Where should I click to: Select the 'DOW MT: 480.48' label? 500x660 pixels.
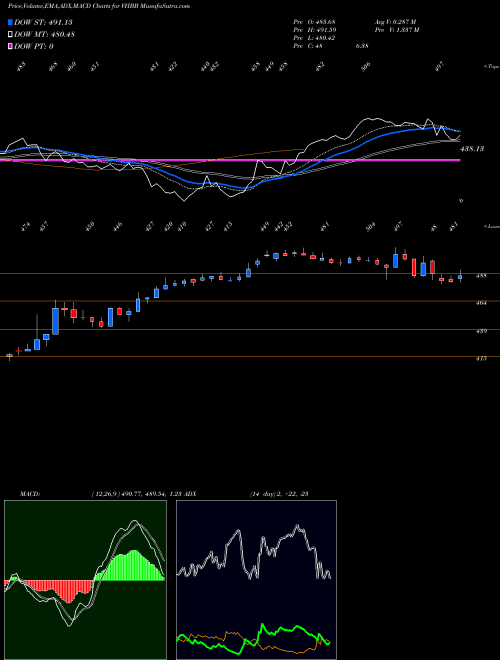point(45,34)
